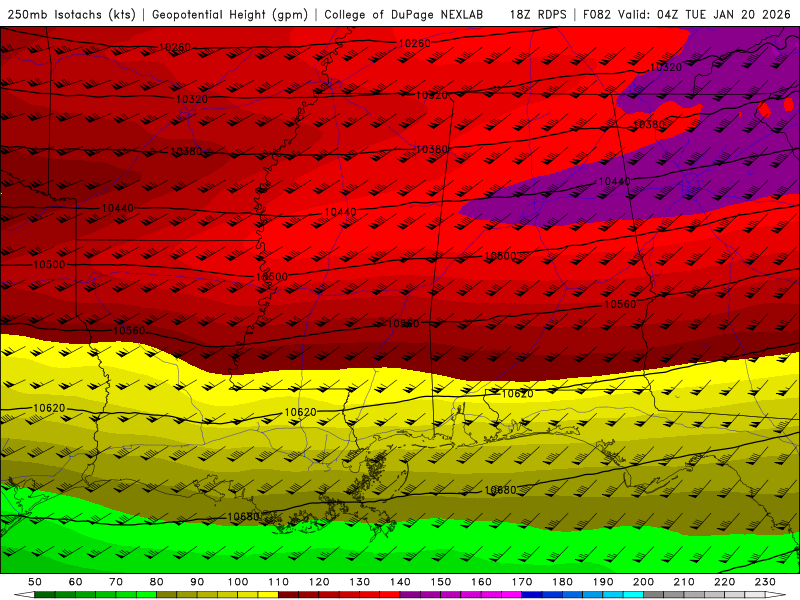Viewport: 800px width, 600px height.
Task: Click the 170 knot scale label
Action: [x=522, y=582]
